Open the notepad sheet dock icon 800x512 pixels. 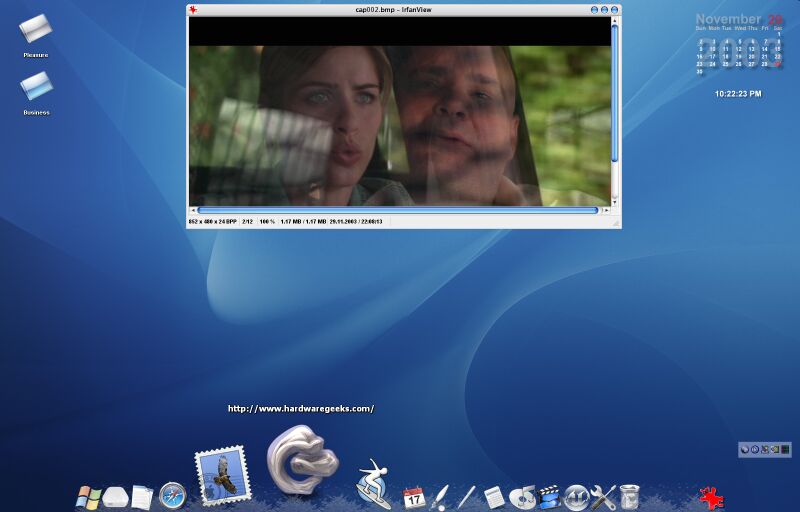(493, 498)
